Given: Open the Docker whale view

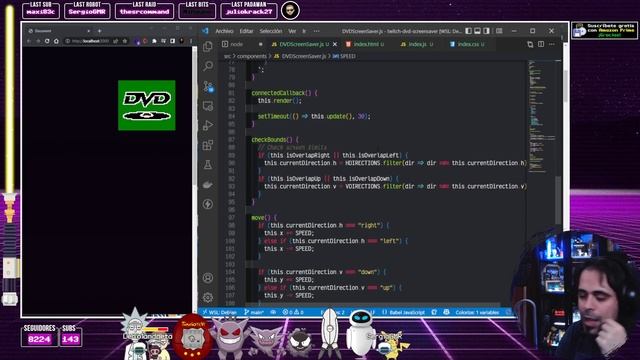Looking at the screenshot, I should (208, 184).
